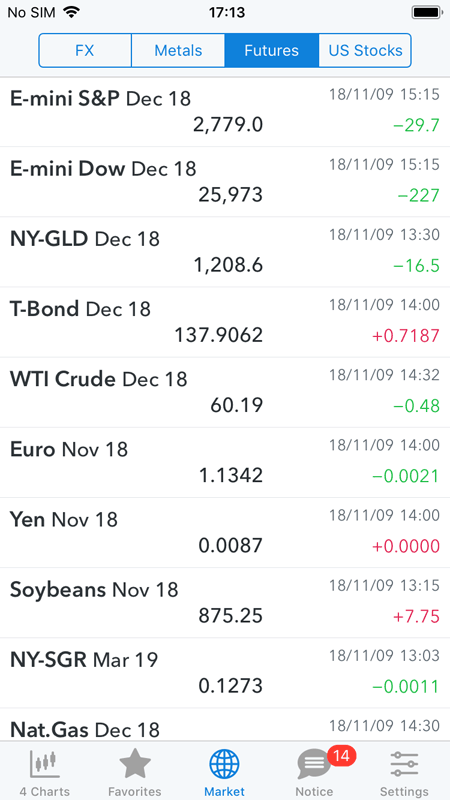Screen dimensions: 450x800
Task: Select the Futures segment
Action: [x=271, y=51]
